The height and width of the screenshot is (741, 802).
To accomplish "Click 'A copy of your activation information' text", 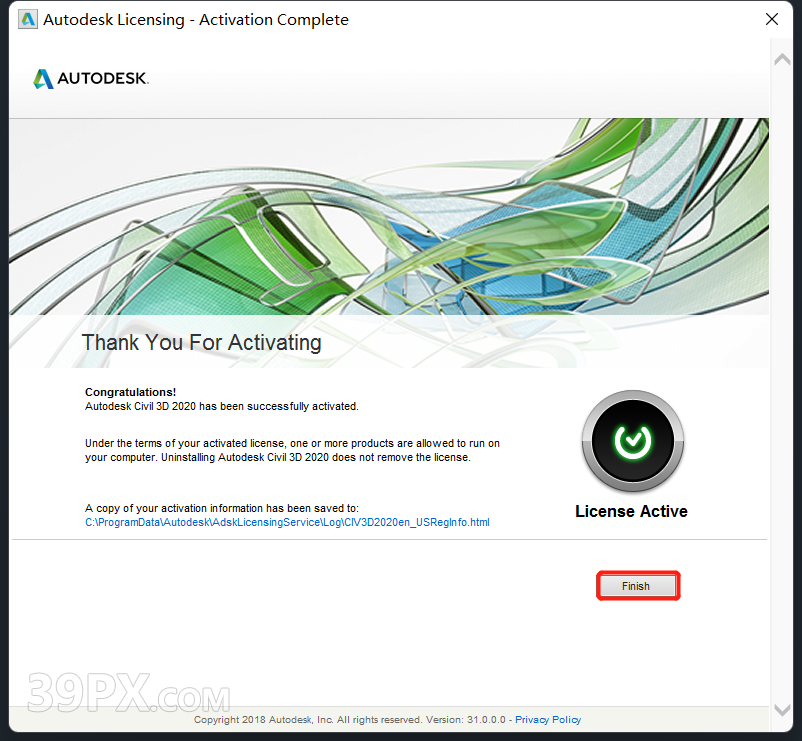I will pyautogui.click(x=222, y=508).
